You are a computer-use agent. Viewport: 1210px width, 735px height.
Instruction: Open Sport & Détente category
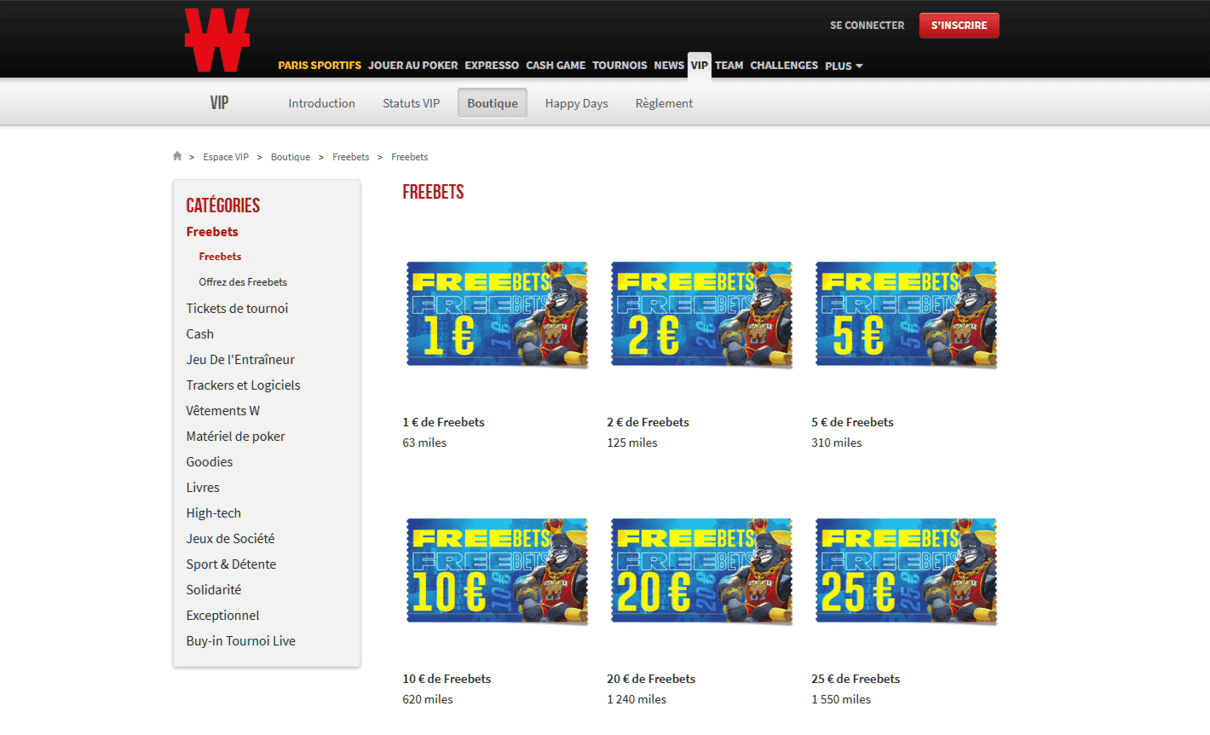pyautogui.click(x=231, y=564)
